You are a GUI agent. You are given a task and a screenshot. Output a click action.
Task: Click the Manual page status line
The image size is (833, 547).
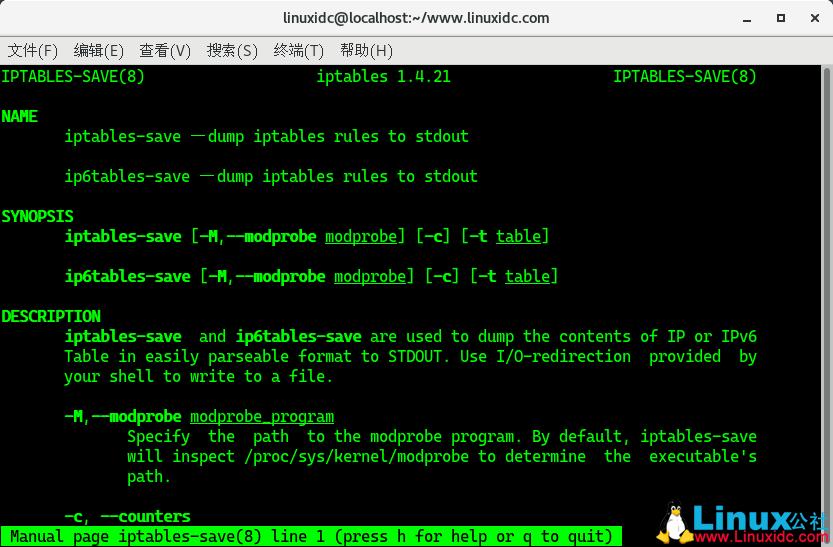(311, 536)
